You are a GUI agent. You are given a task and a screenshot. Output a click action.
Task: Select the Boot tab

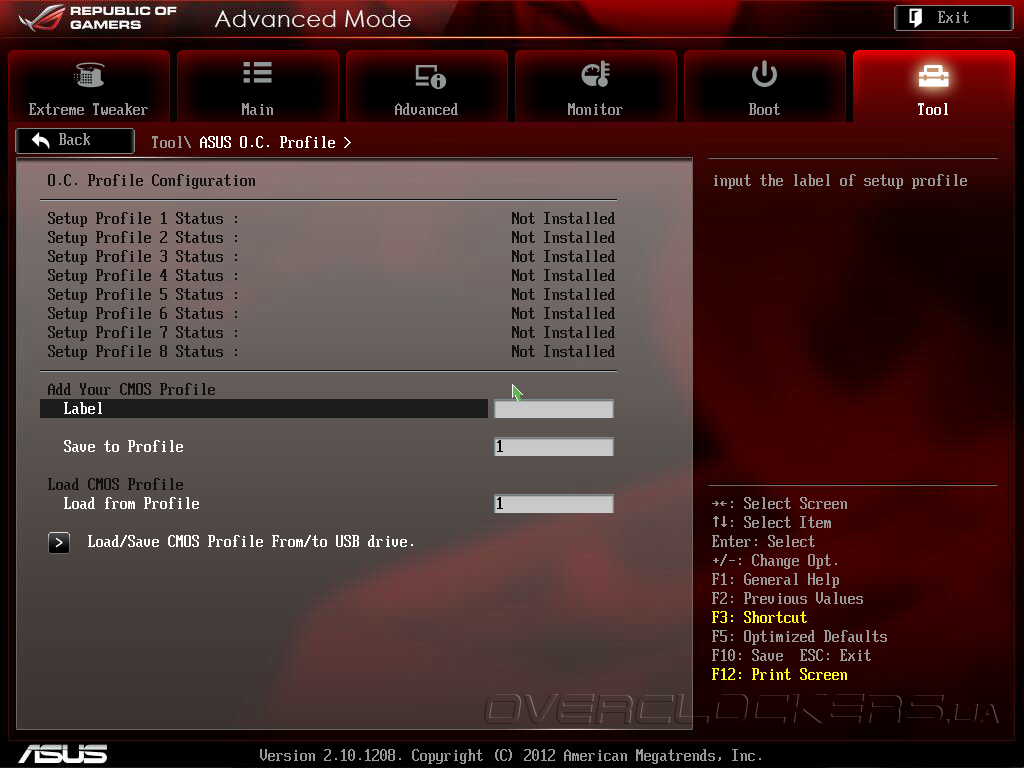765,86
